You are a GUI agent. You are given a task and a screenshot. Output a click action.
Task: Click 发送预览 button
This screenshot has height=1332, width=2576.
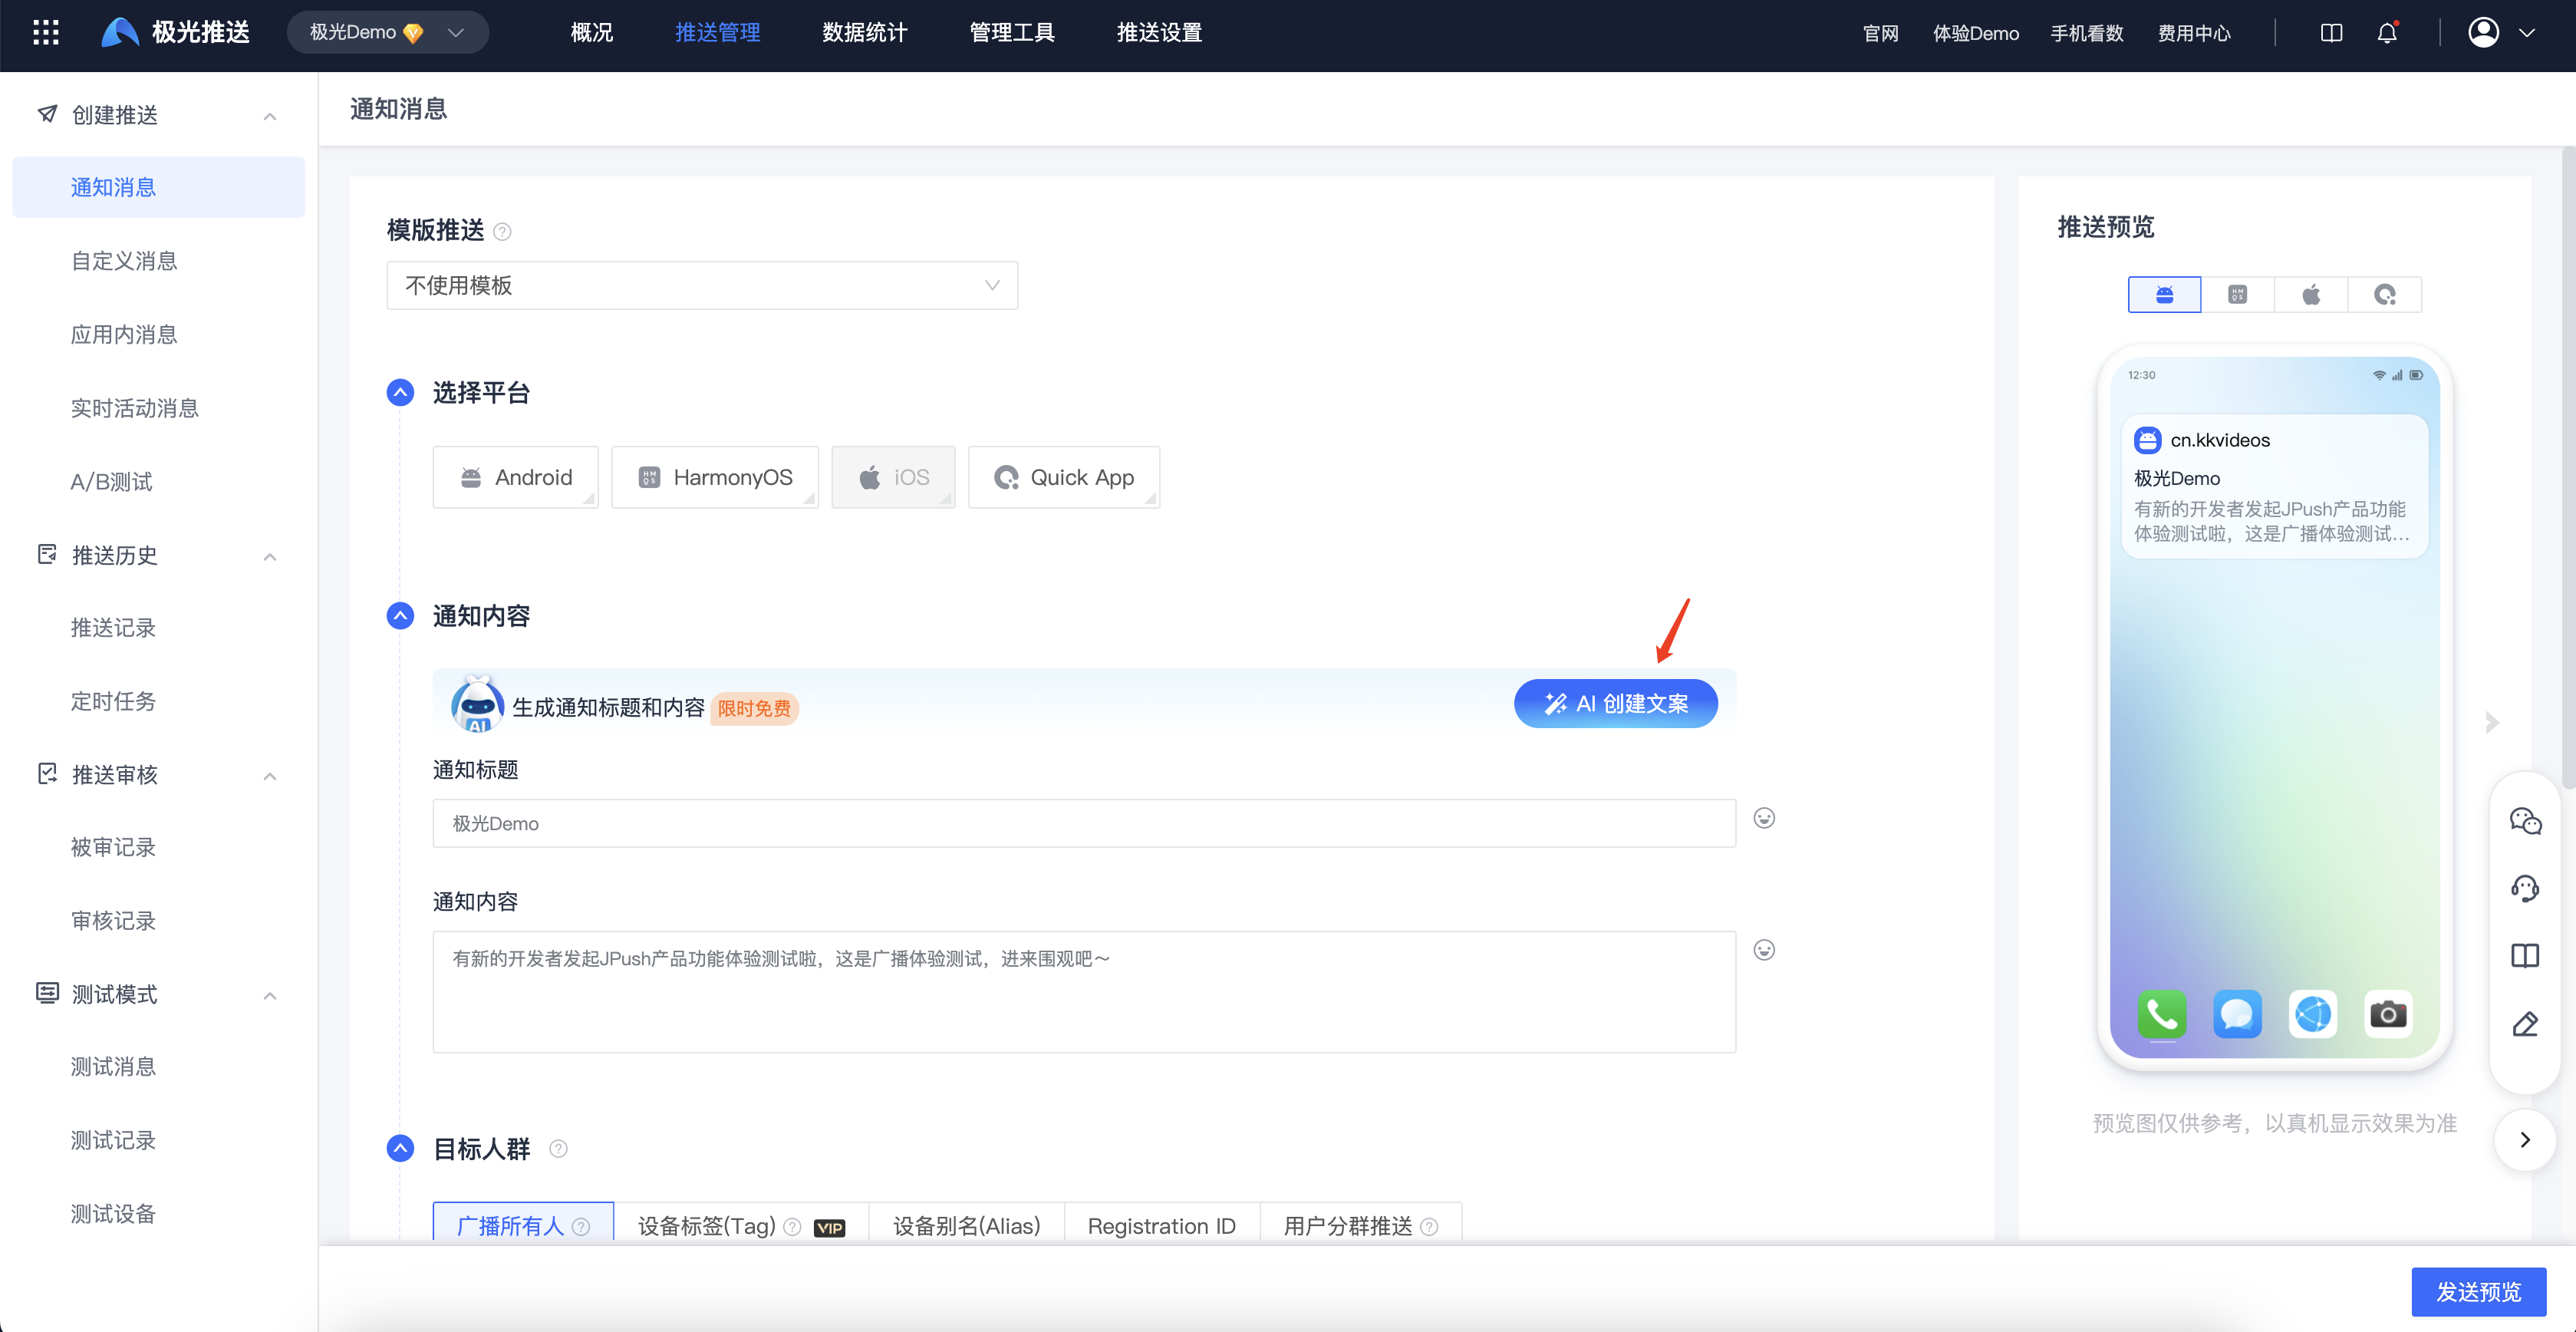[2479, 1292]
